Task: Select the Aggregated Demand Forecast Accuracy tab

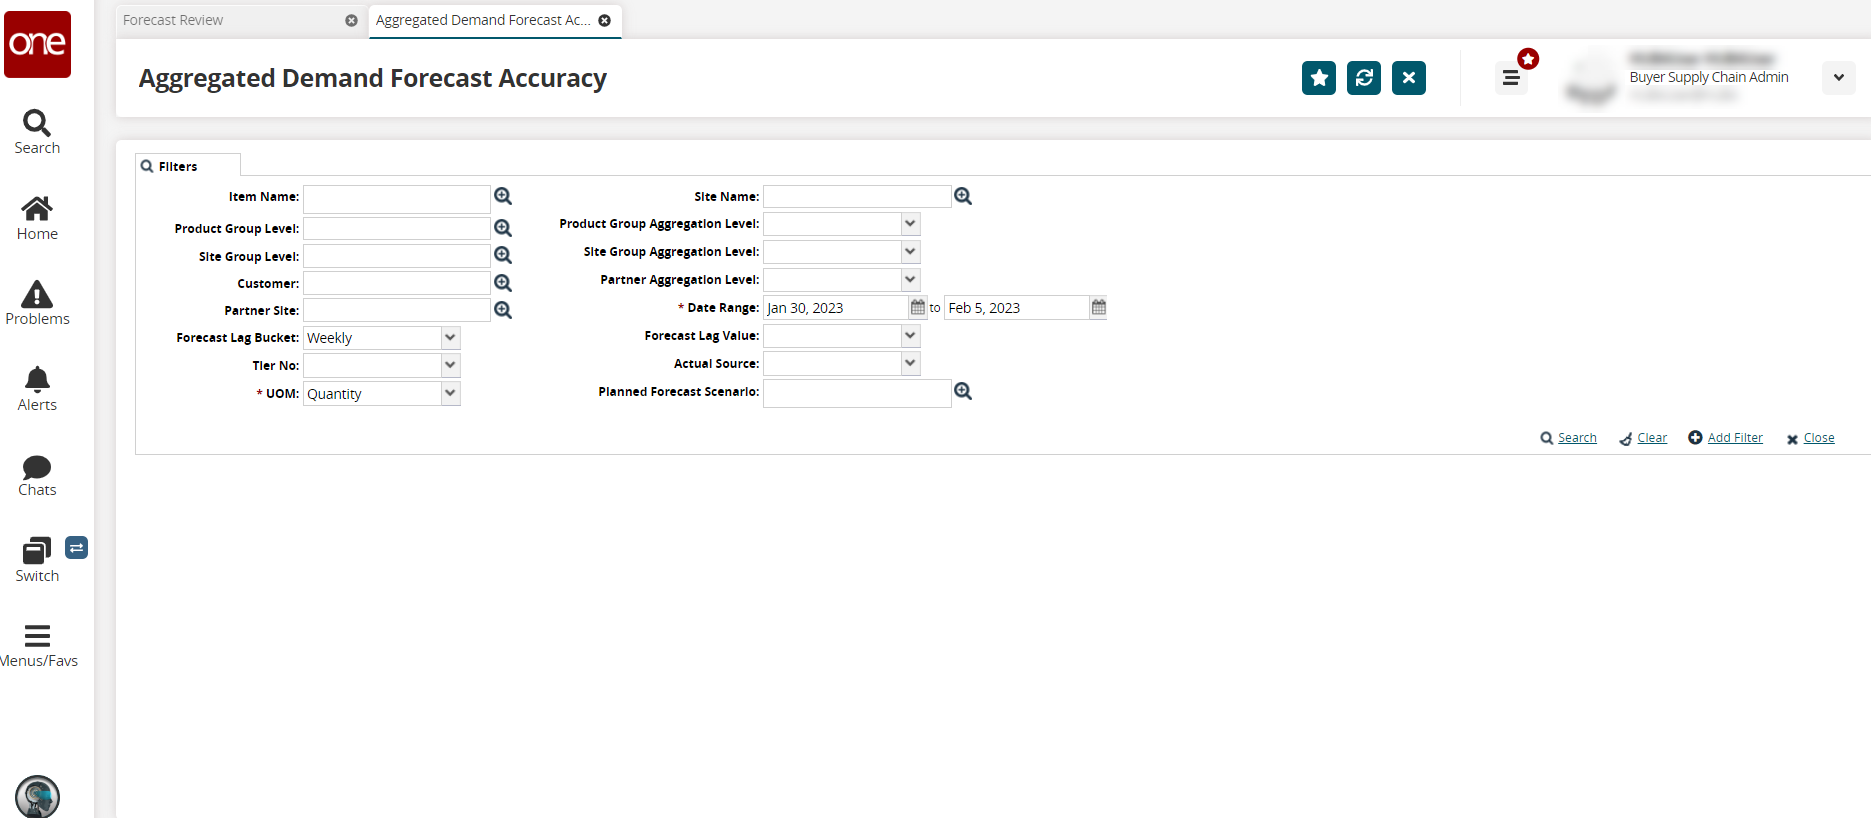Action: [482, 20]
